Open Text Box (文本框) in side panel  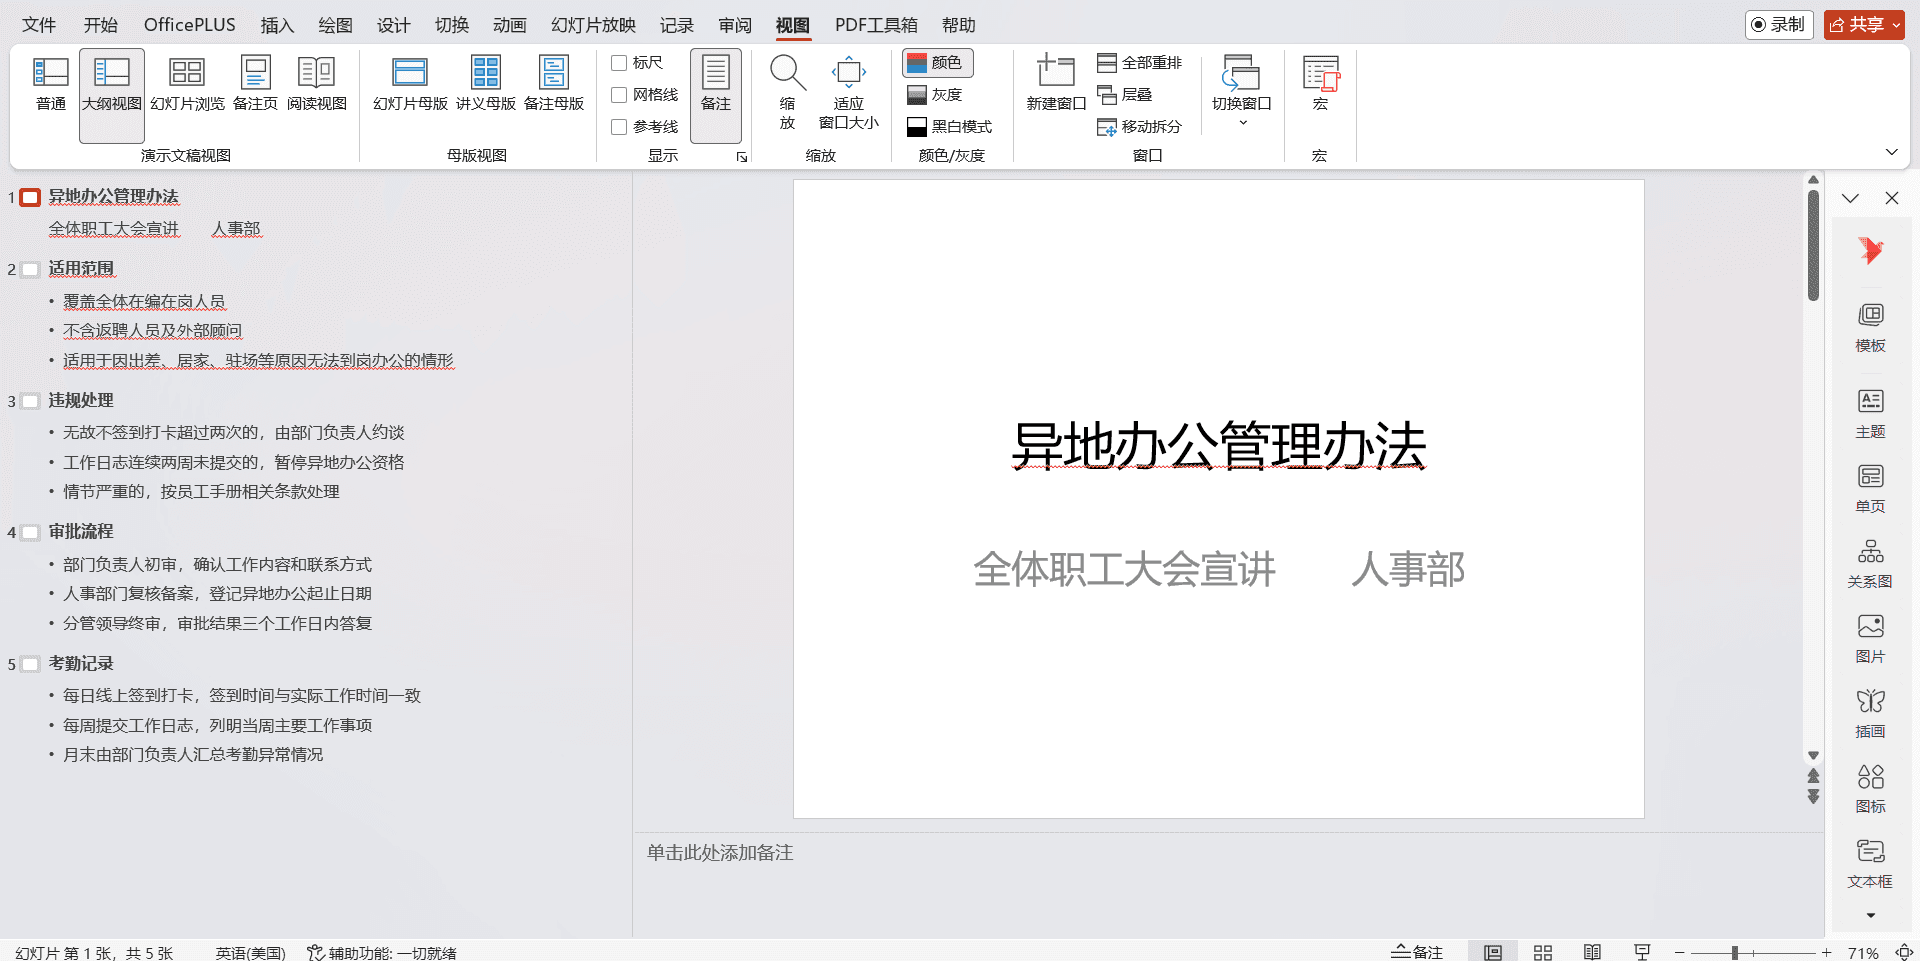coord(1870,864)
